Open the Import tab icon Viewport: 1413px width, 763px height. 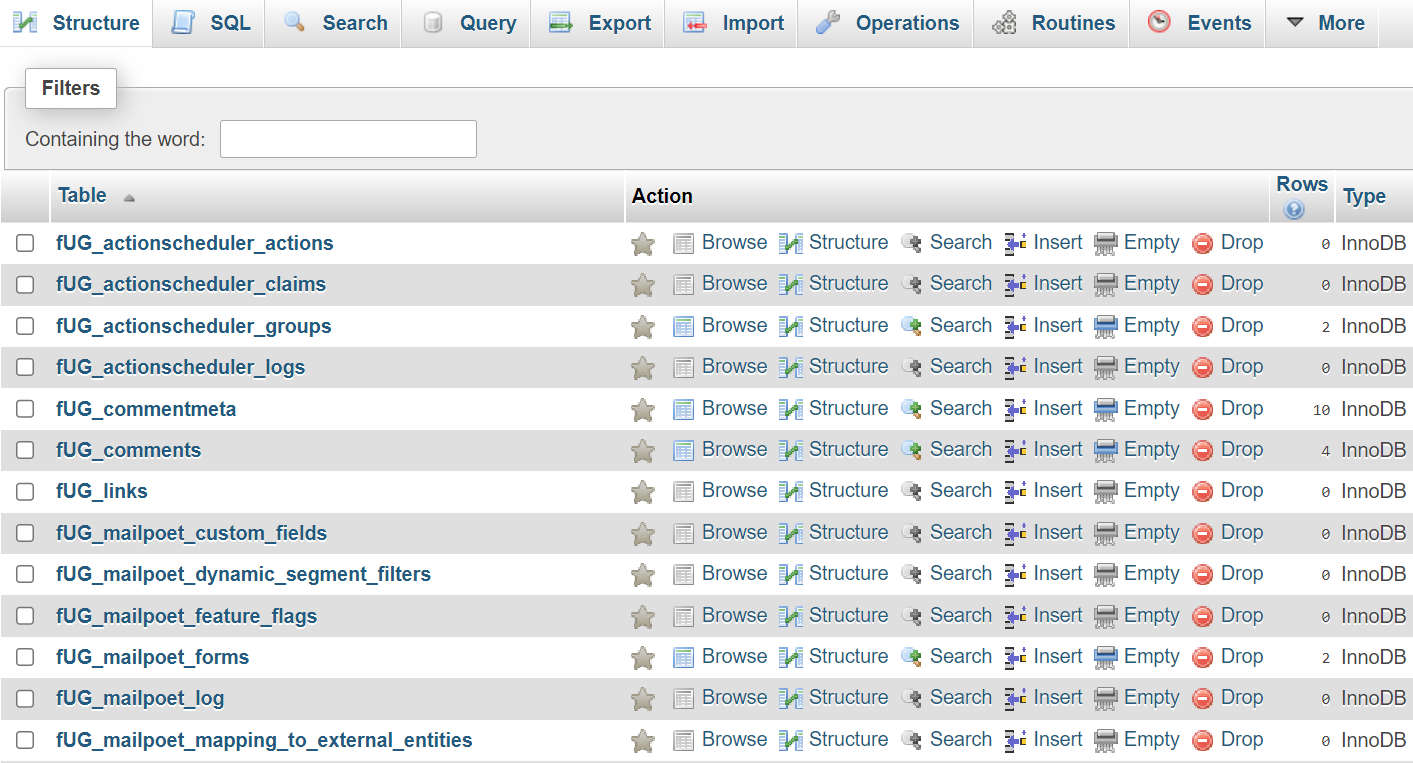[695, 22]
